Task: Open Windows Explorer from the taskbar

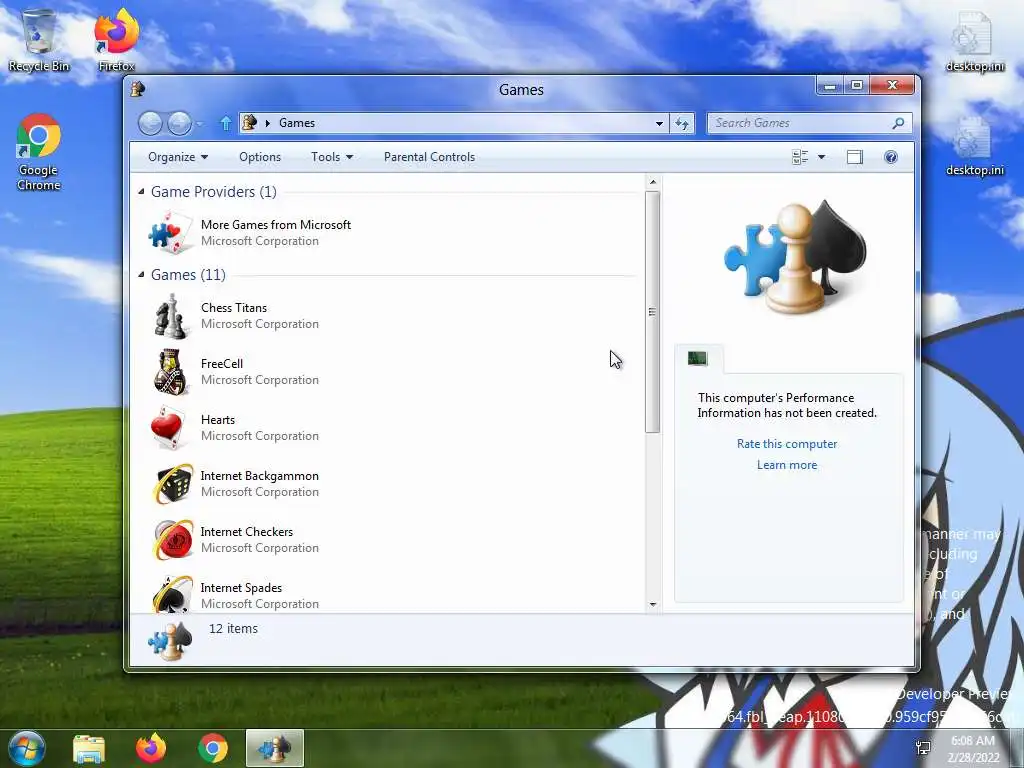Action: 89,748
